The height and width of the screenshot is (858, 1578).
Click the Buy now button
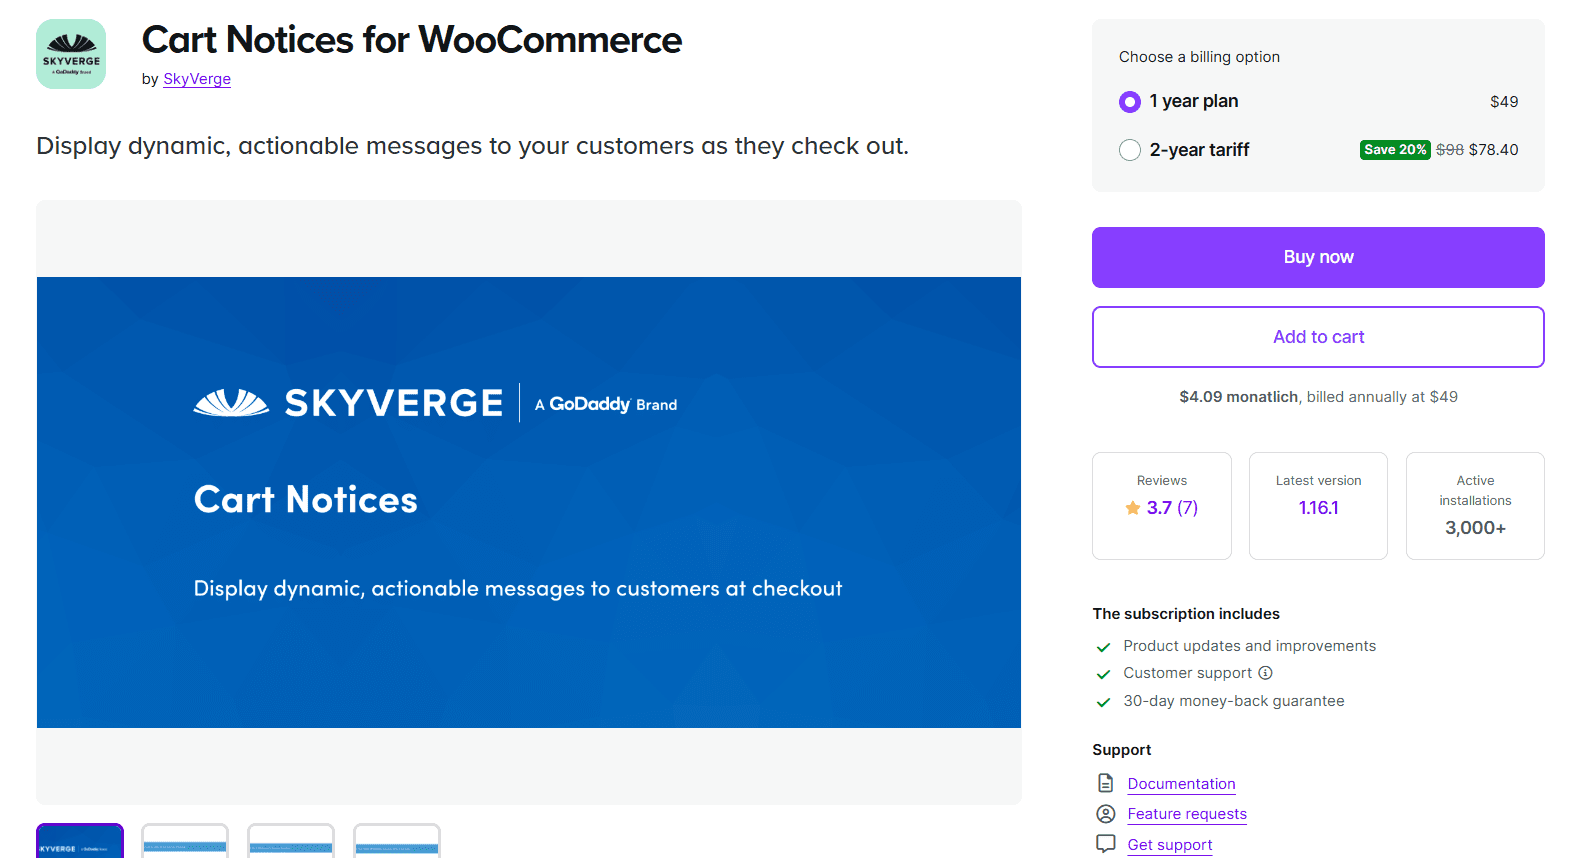click(x=1318, y=257)
